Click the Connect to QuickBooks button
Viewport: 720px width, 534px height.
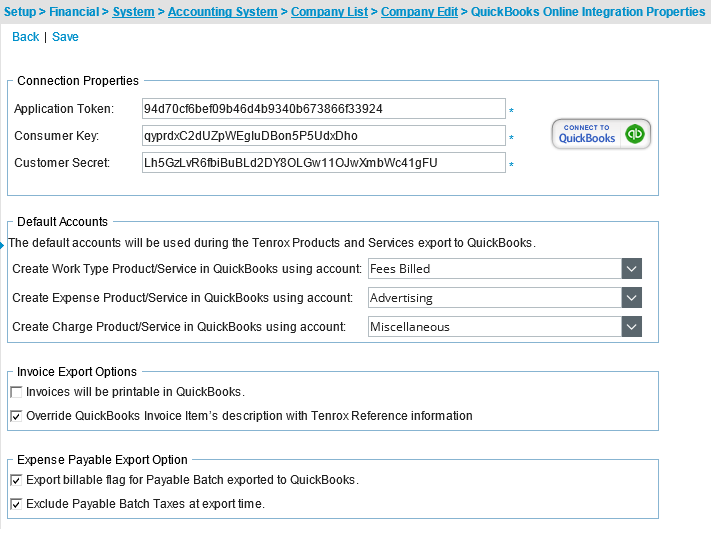(601, 134)
